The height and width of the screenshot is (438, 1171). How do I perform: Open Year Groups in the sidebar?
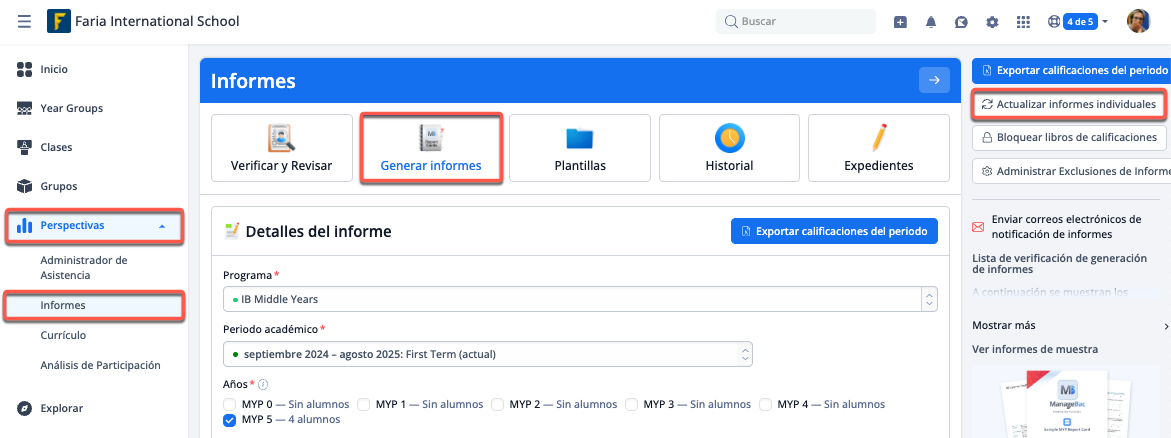[x=71, y=108]
